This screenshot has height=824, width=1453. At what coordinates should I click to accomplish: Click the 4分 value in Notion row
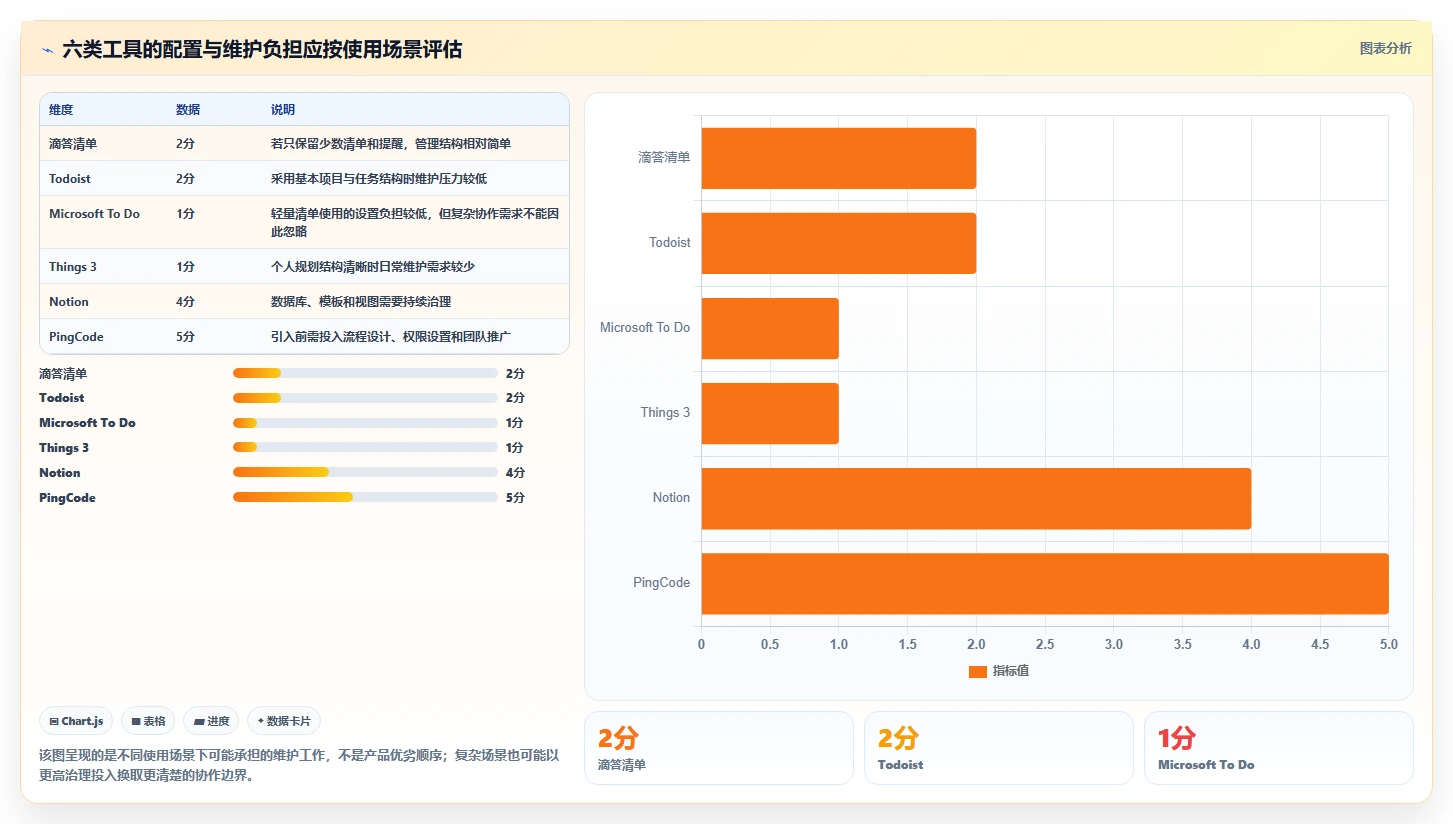[185, 302]
